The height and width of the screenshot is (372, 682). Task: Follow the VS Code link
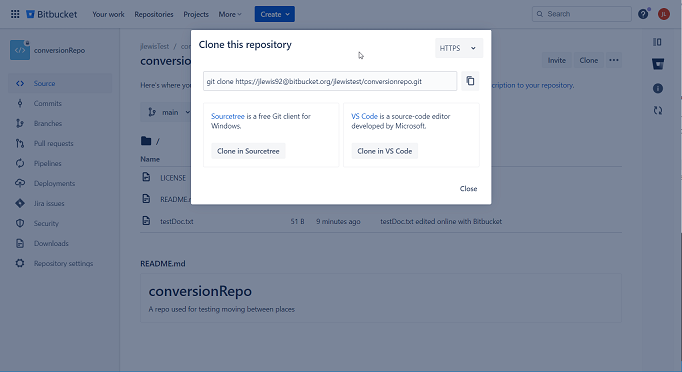(364, 116)
